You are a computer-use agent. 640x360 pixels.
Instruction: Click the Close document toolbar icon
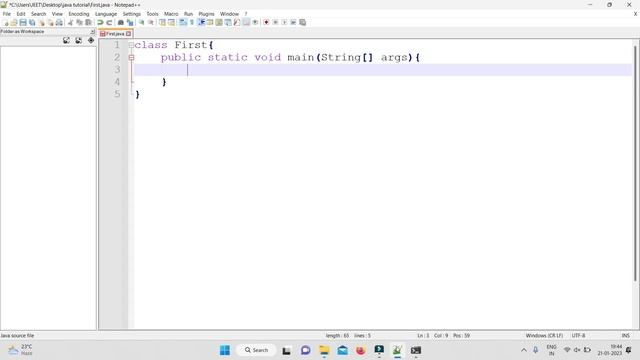(41, 22)
